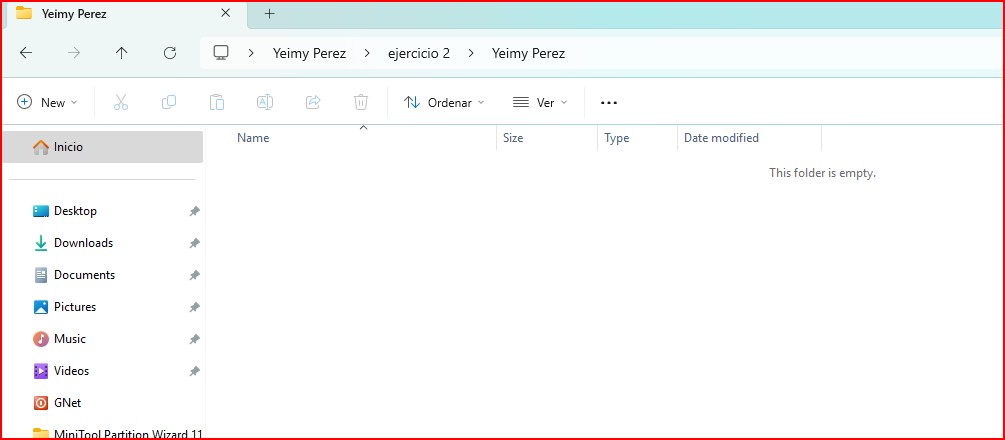The width and height of the screenshot is (1005, 440).
Task: Sort files by Date modified column
Action: pos(720,138)
